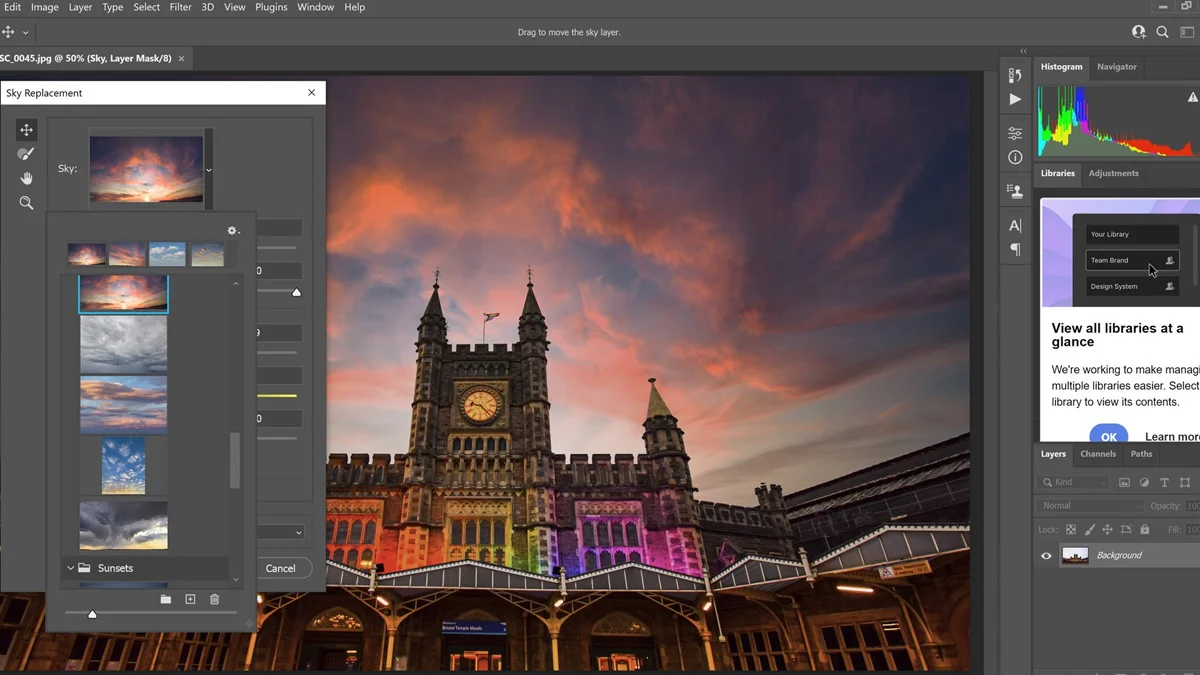The image size is (1200, 675).
Task: Click the delete sky trash icon
Action: [214, 599]
